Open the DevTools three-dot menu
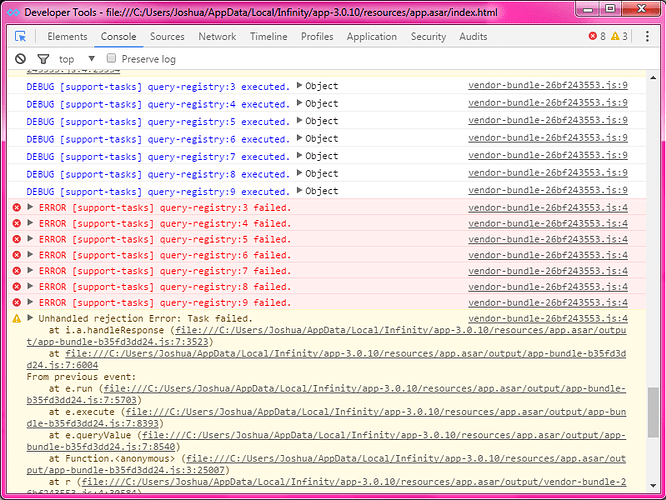The height and width of the screenshot is (500, 666). (x=646, y=37)
